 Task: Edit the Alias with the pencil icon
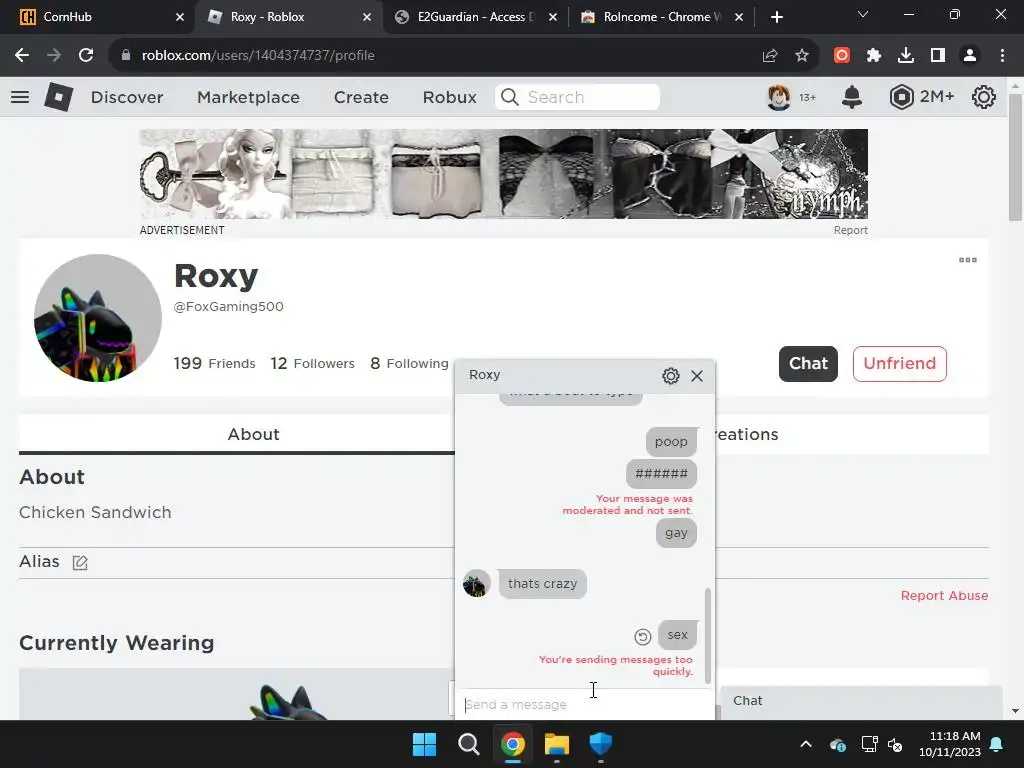pyautogui.click(x=80, y=562)
